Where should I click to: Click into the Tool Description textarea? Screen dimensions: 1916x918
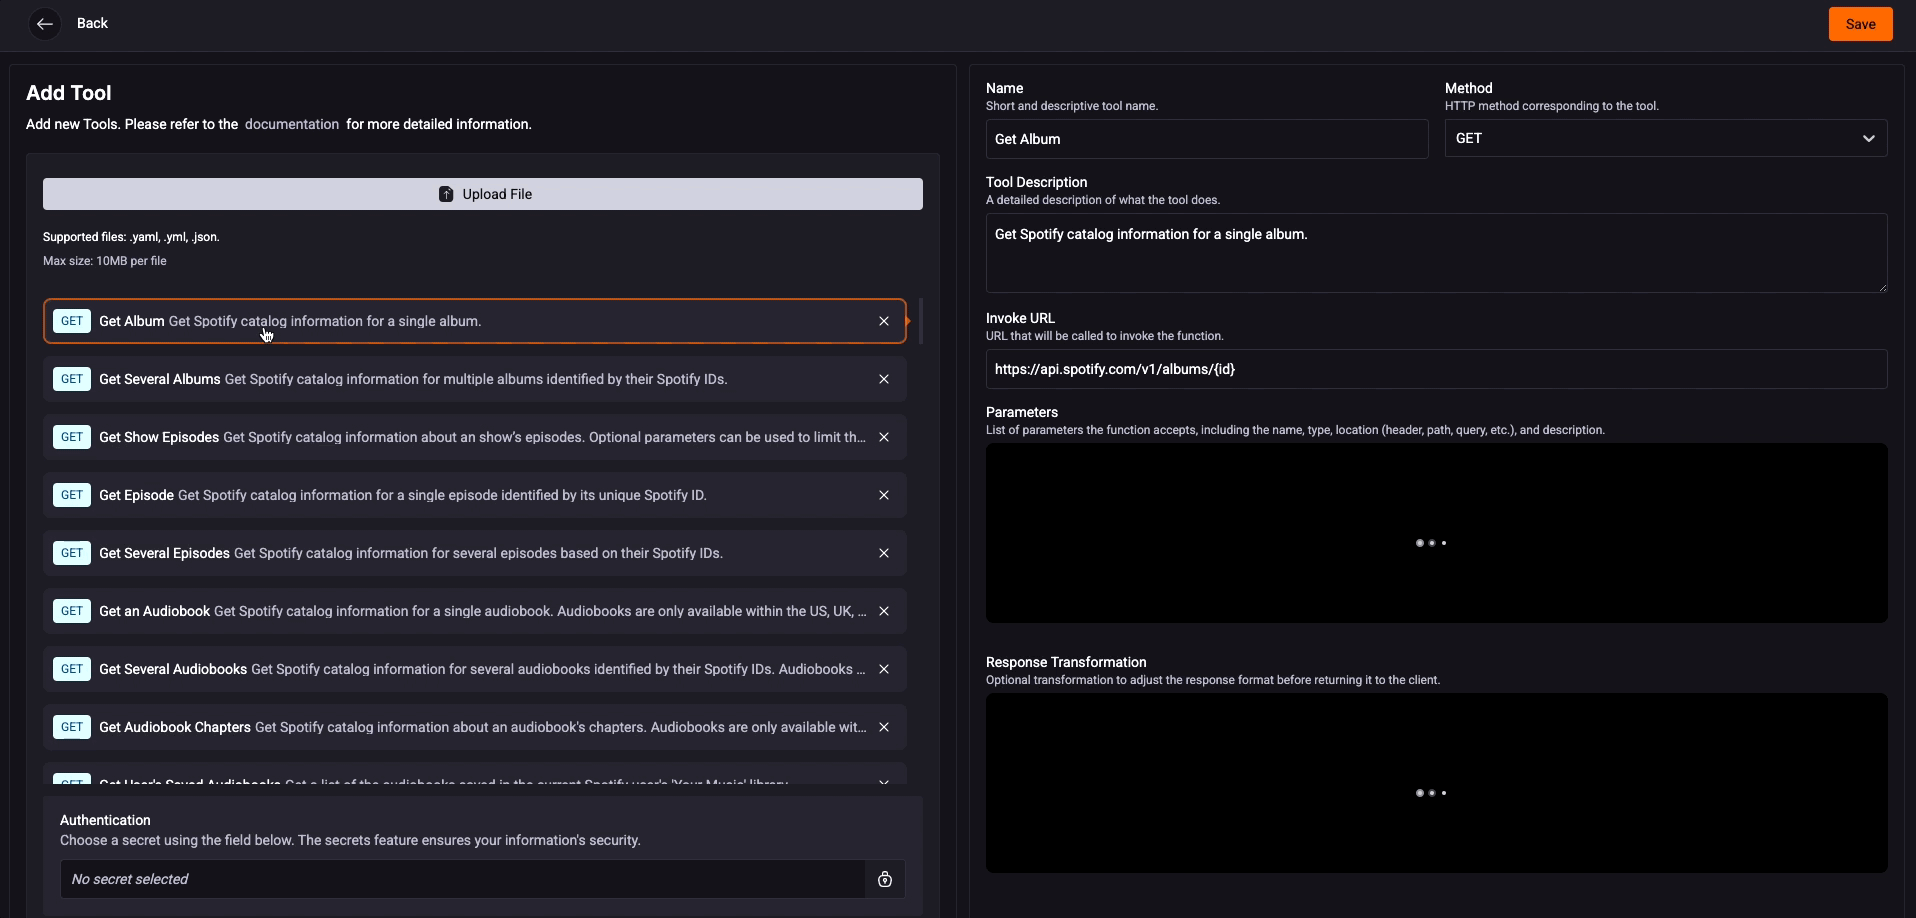[x=1435, y=253]
